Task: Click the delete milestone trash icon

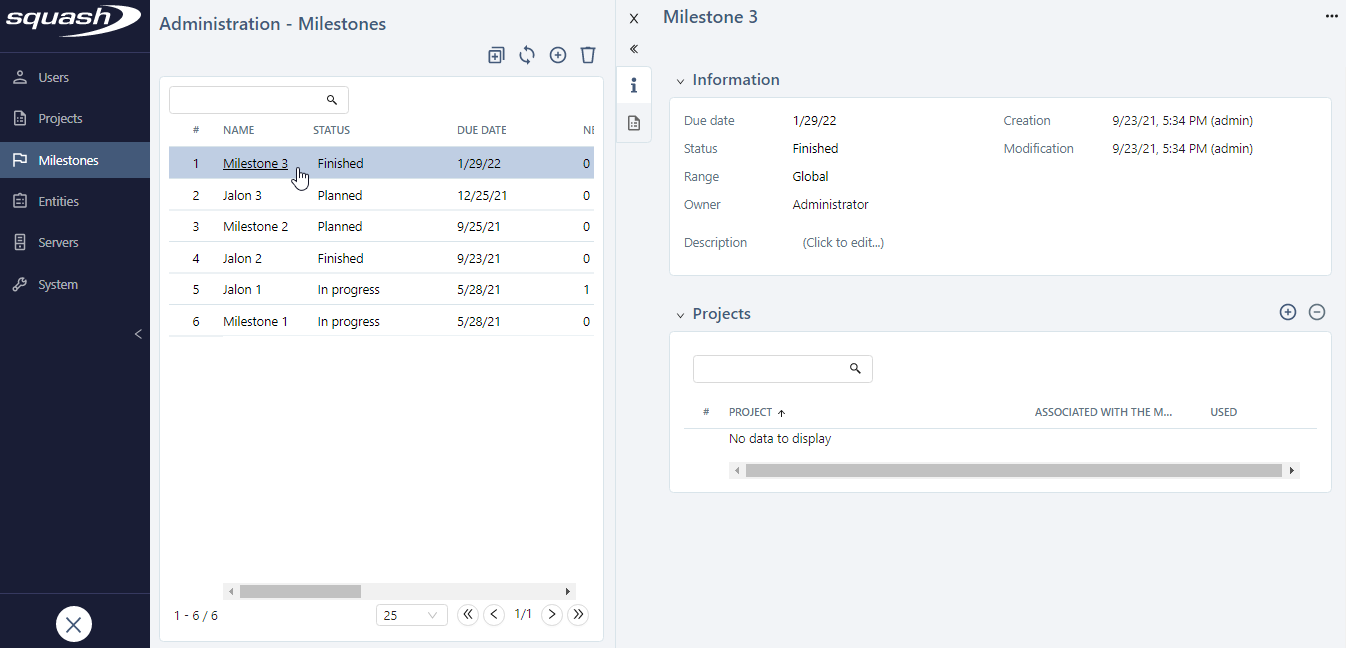Action: 588,55
